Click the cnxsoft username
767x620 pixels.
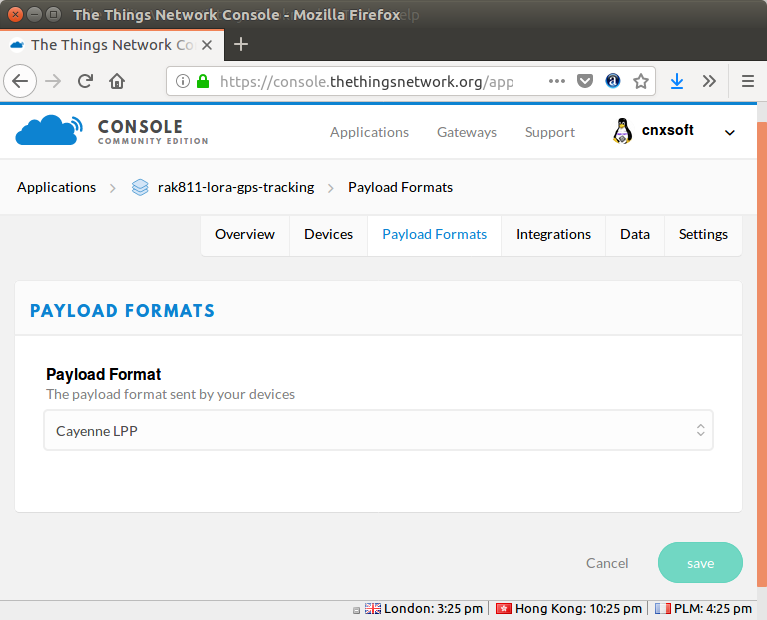click(667, 130)
